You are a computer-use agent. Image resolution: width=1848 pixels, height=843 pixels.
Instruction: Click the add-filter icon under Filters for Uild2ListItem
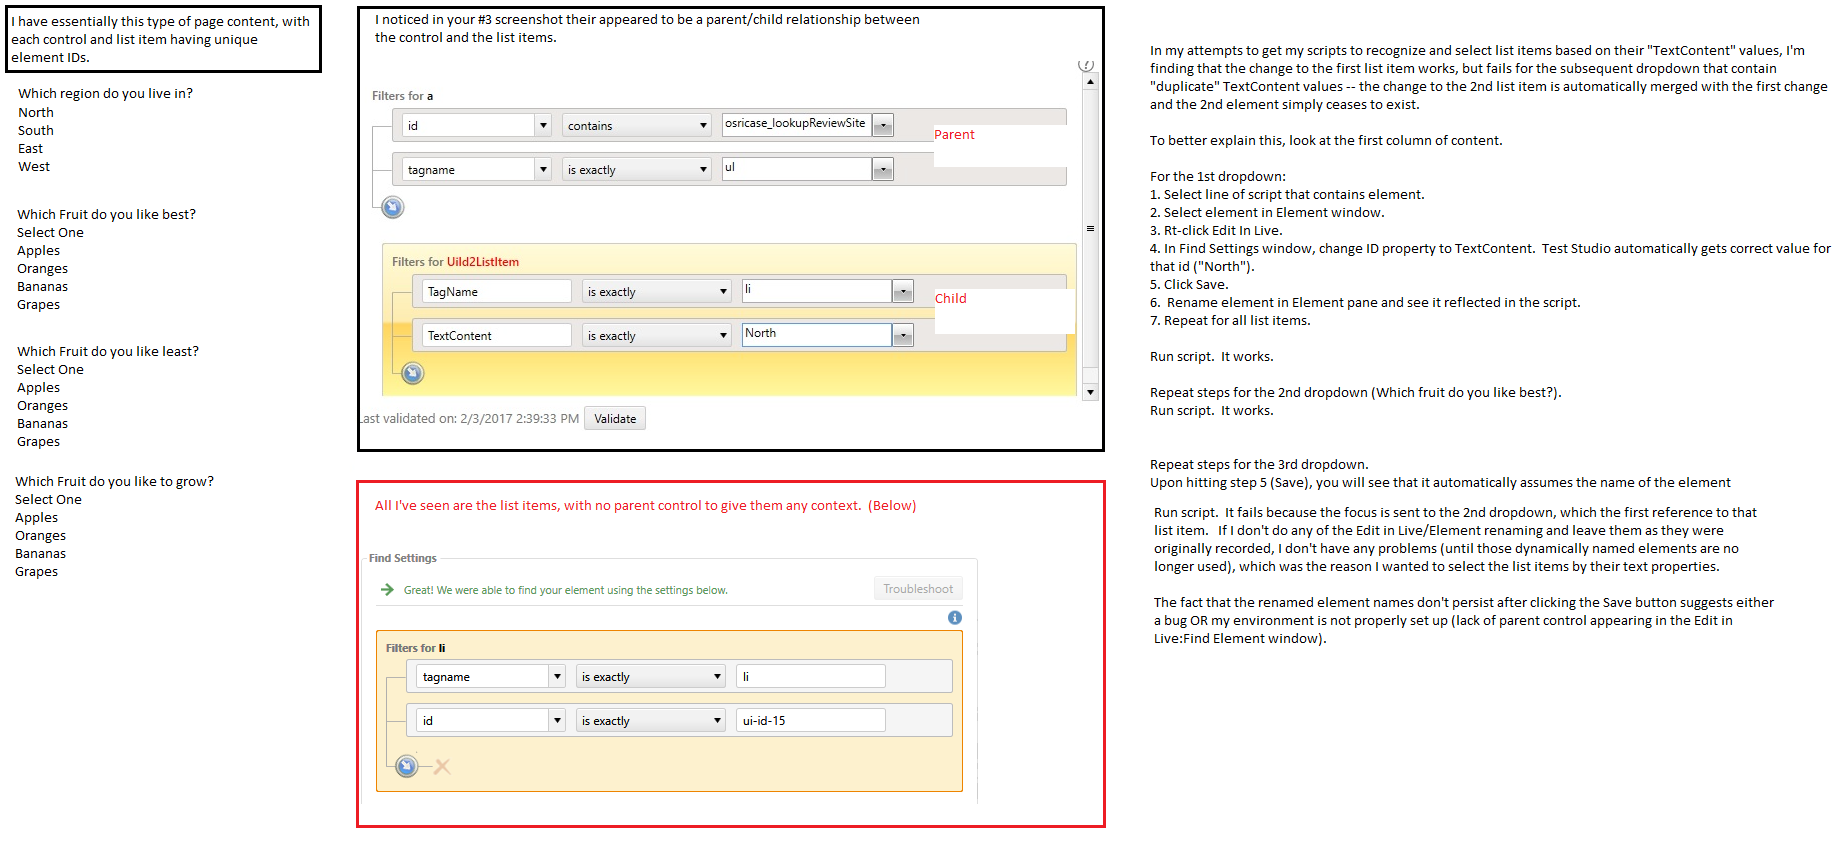point(413,373)
